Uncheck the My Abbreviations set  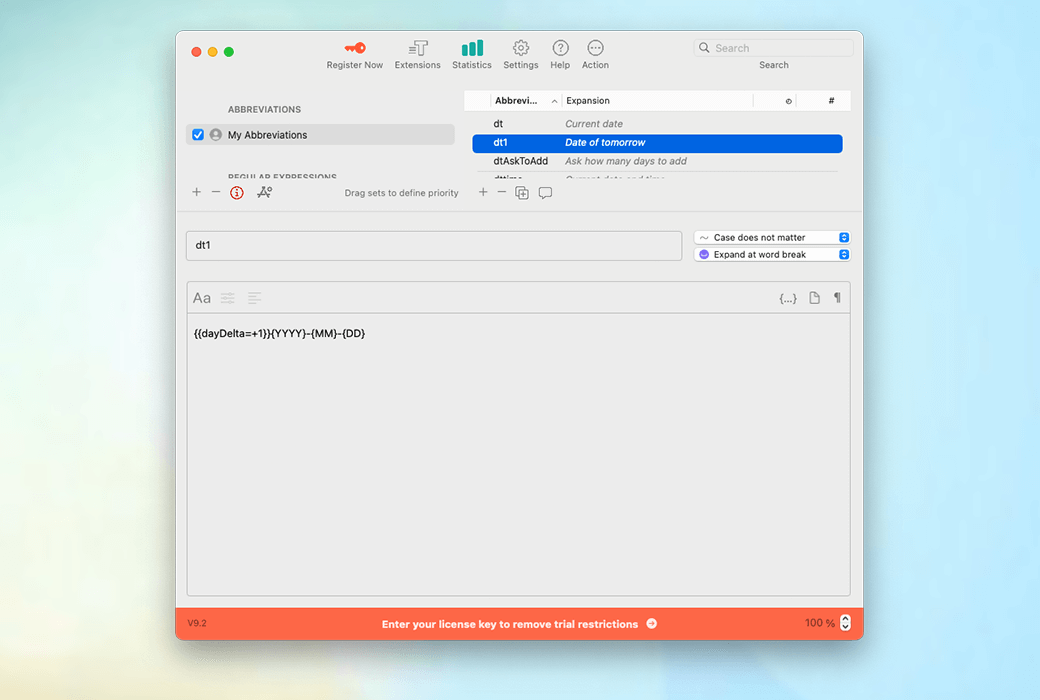pos(197,134)
